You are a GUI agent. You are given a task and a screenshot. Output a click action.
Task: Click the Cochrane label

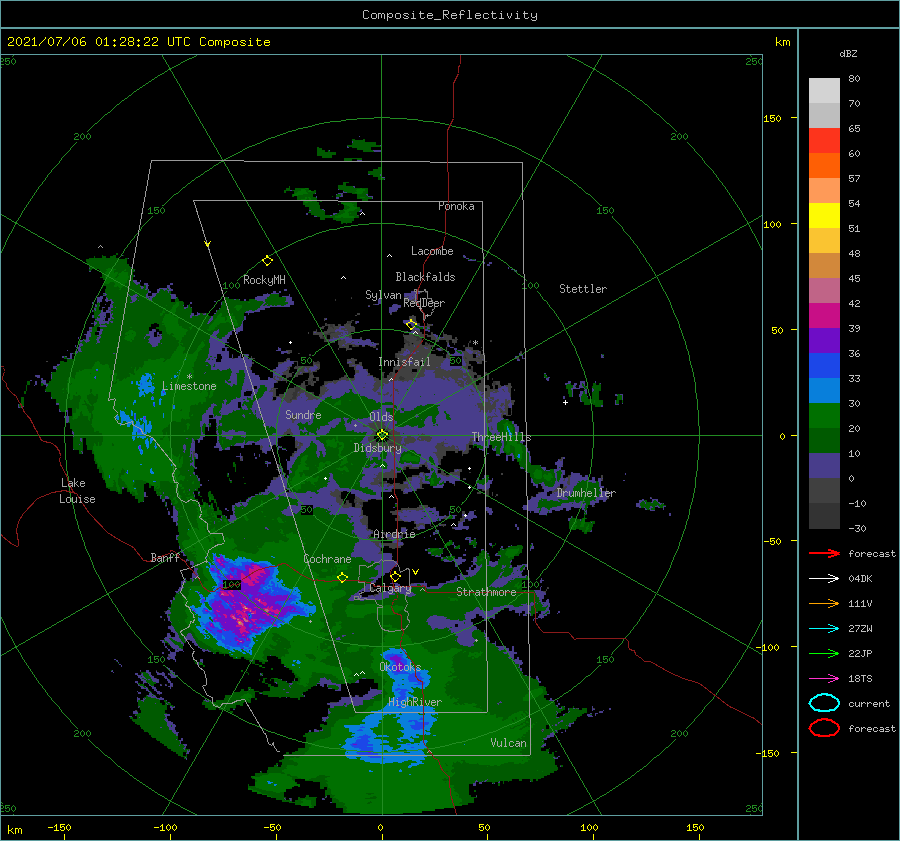(327, 559)
